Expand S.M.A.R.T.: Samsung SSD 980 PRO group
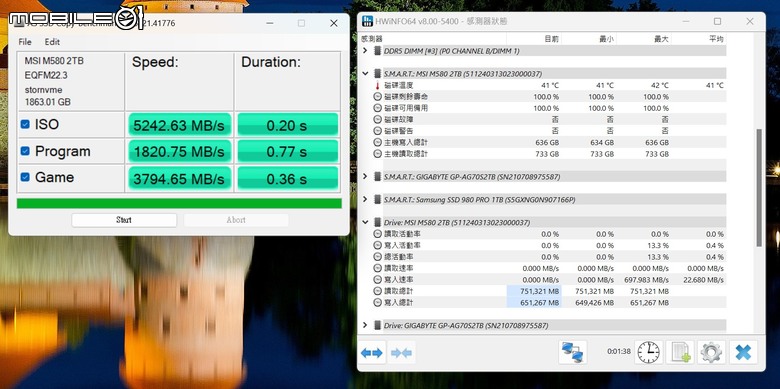The width and height of the screenshot is (780, 389). tap(365, 199)
